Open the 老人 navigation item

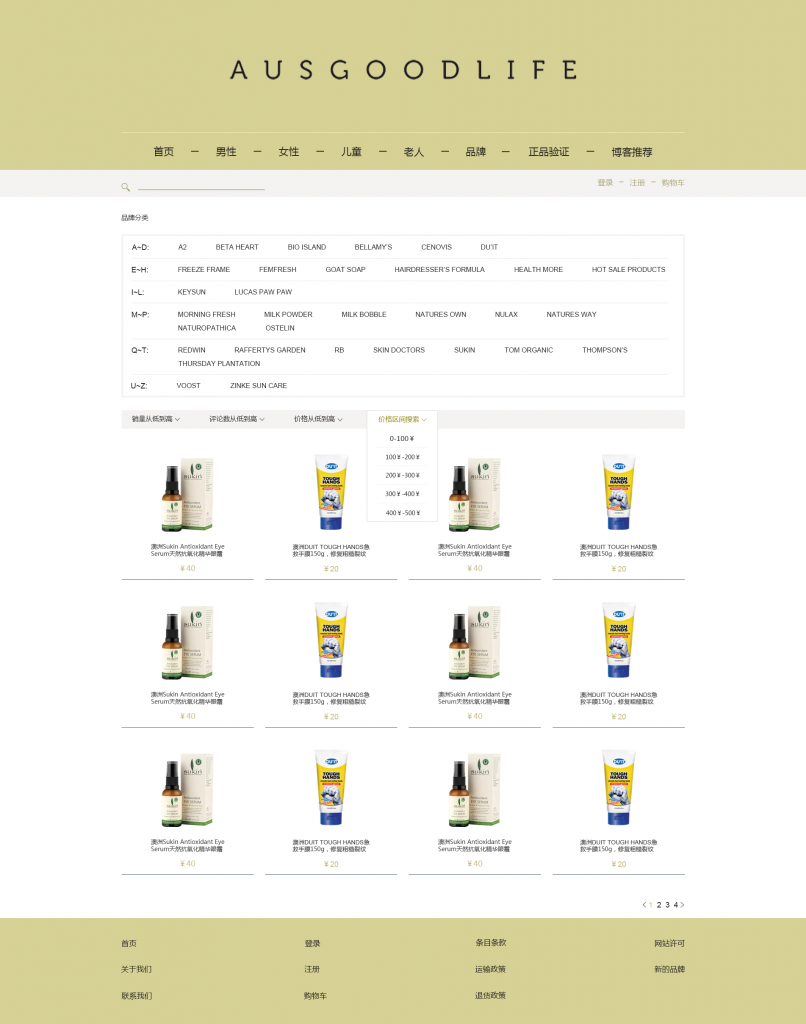(413, 152)
